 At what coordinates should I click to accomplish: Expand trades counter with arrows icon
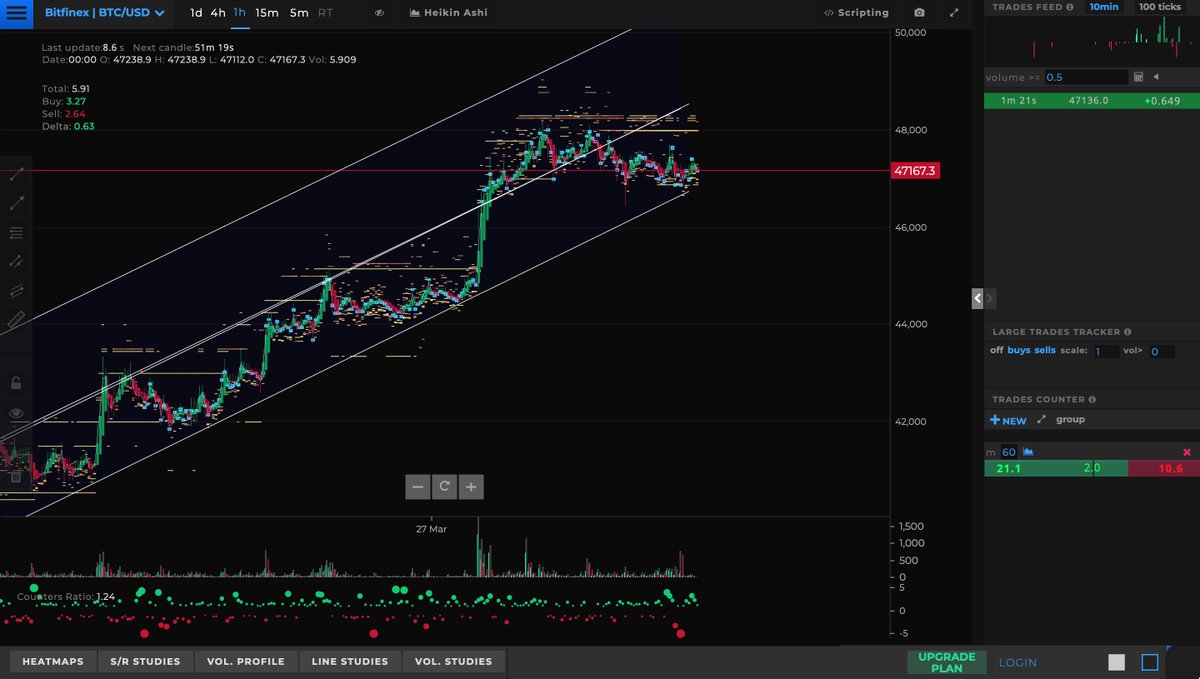tap(1042, 420)
